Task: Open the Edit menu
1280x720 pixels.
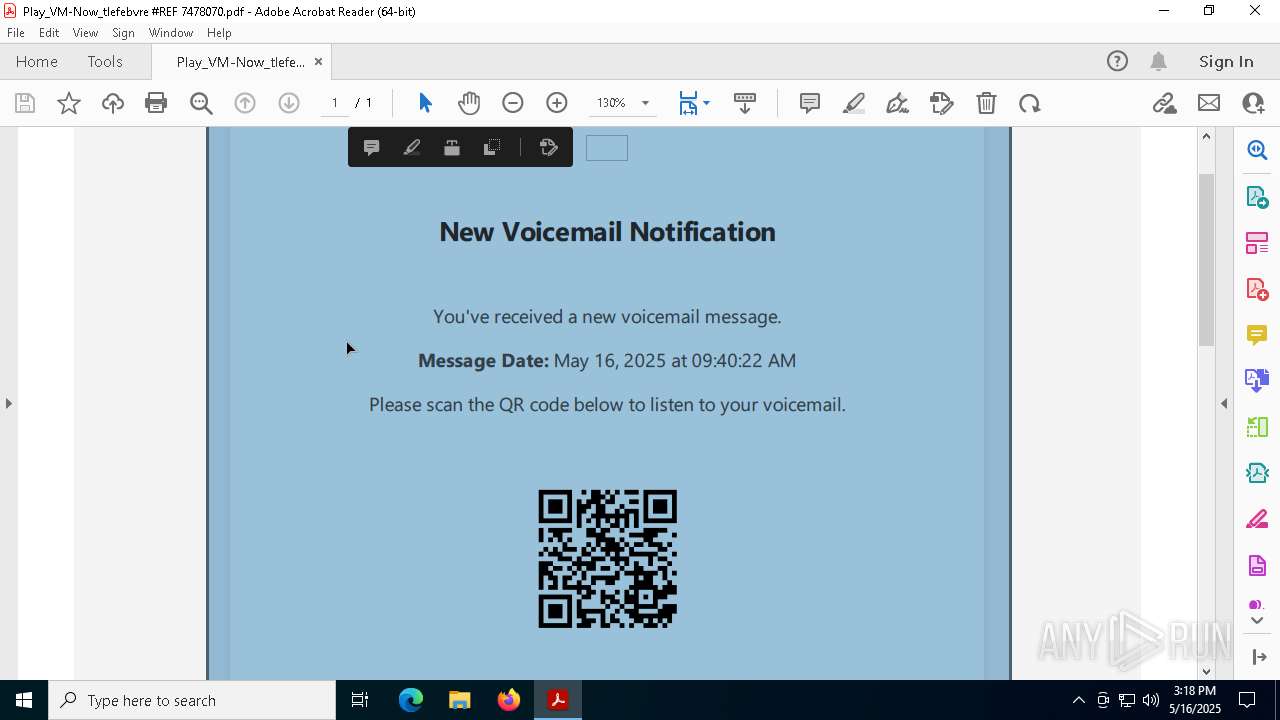Action: click(49, 33)
